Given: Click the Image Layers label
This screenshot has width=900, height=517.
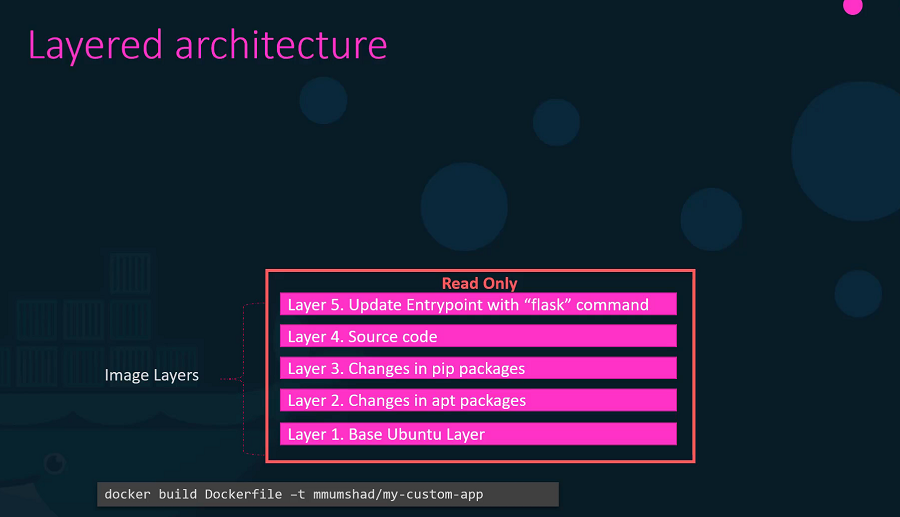Looking at the screenshot, I should [151, 376].
